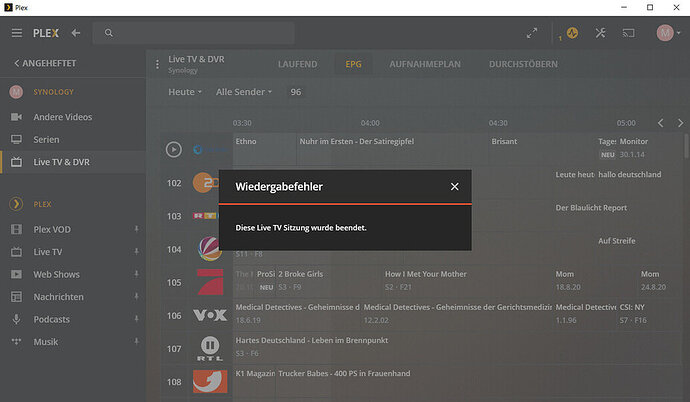Viewport: 690px width, 402px height.
Task: Open Live TV & DVR in the sidebar
Action: [61, 162]
